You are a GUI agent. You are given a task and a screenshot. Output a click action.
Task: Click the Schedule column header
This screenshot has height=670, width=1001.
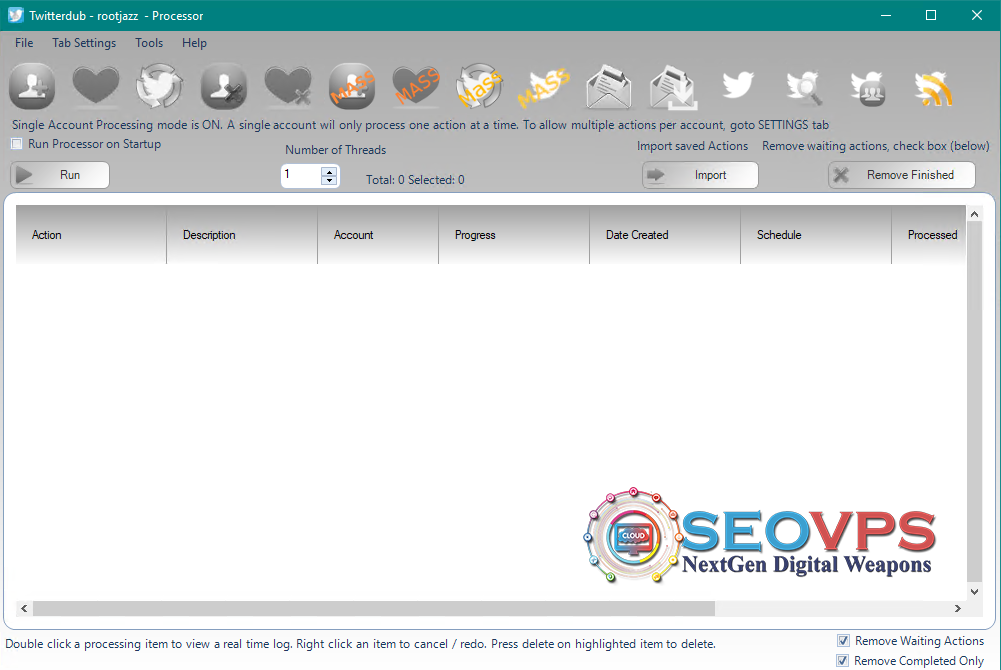pyautogui.click(x=816, y=235)
